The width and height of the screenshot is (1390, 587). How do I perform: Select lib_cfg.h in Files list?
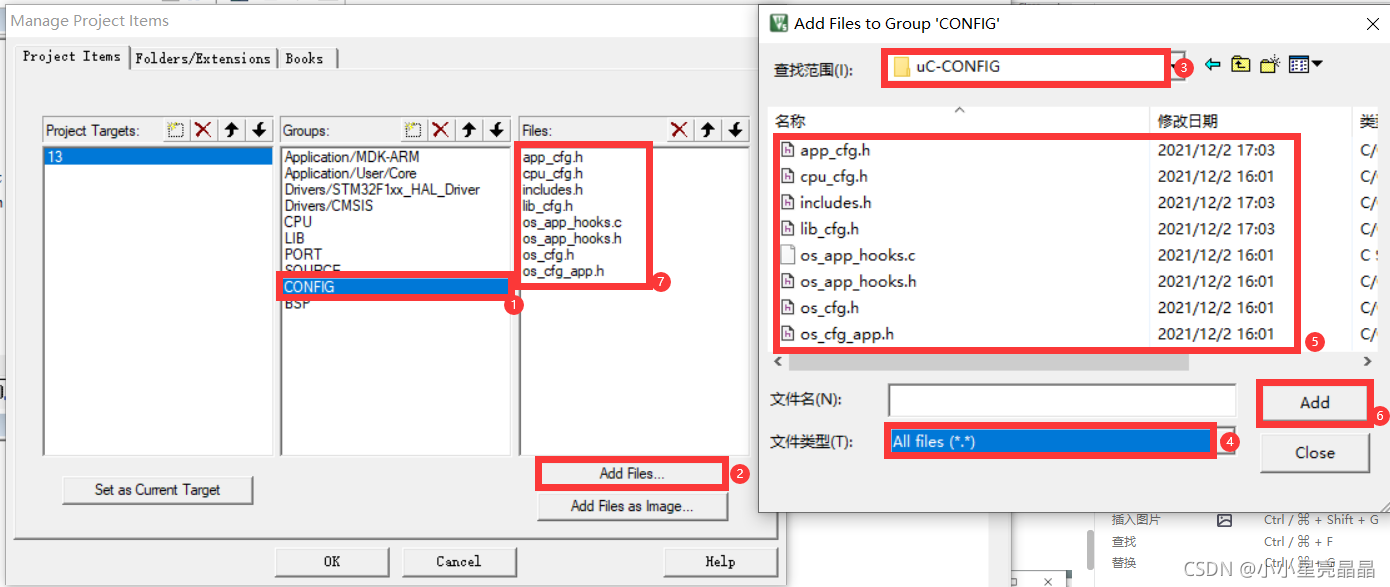(x=548, y=206)
